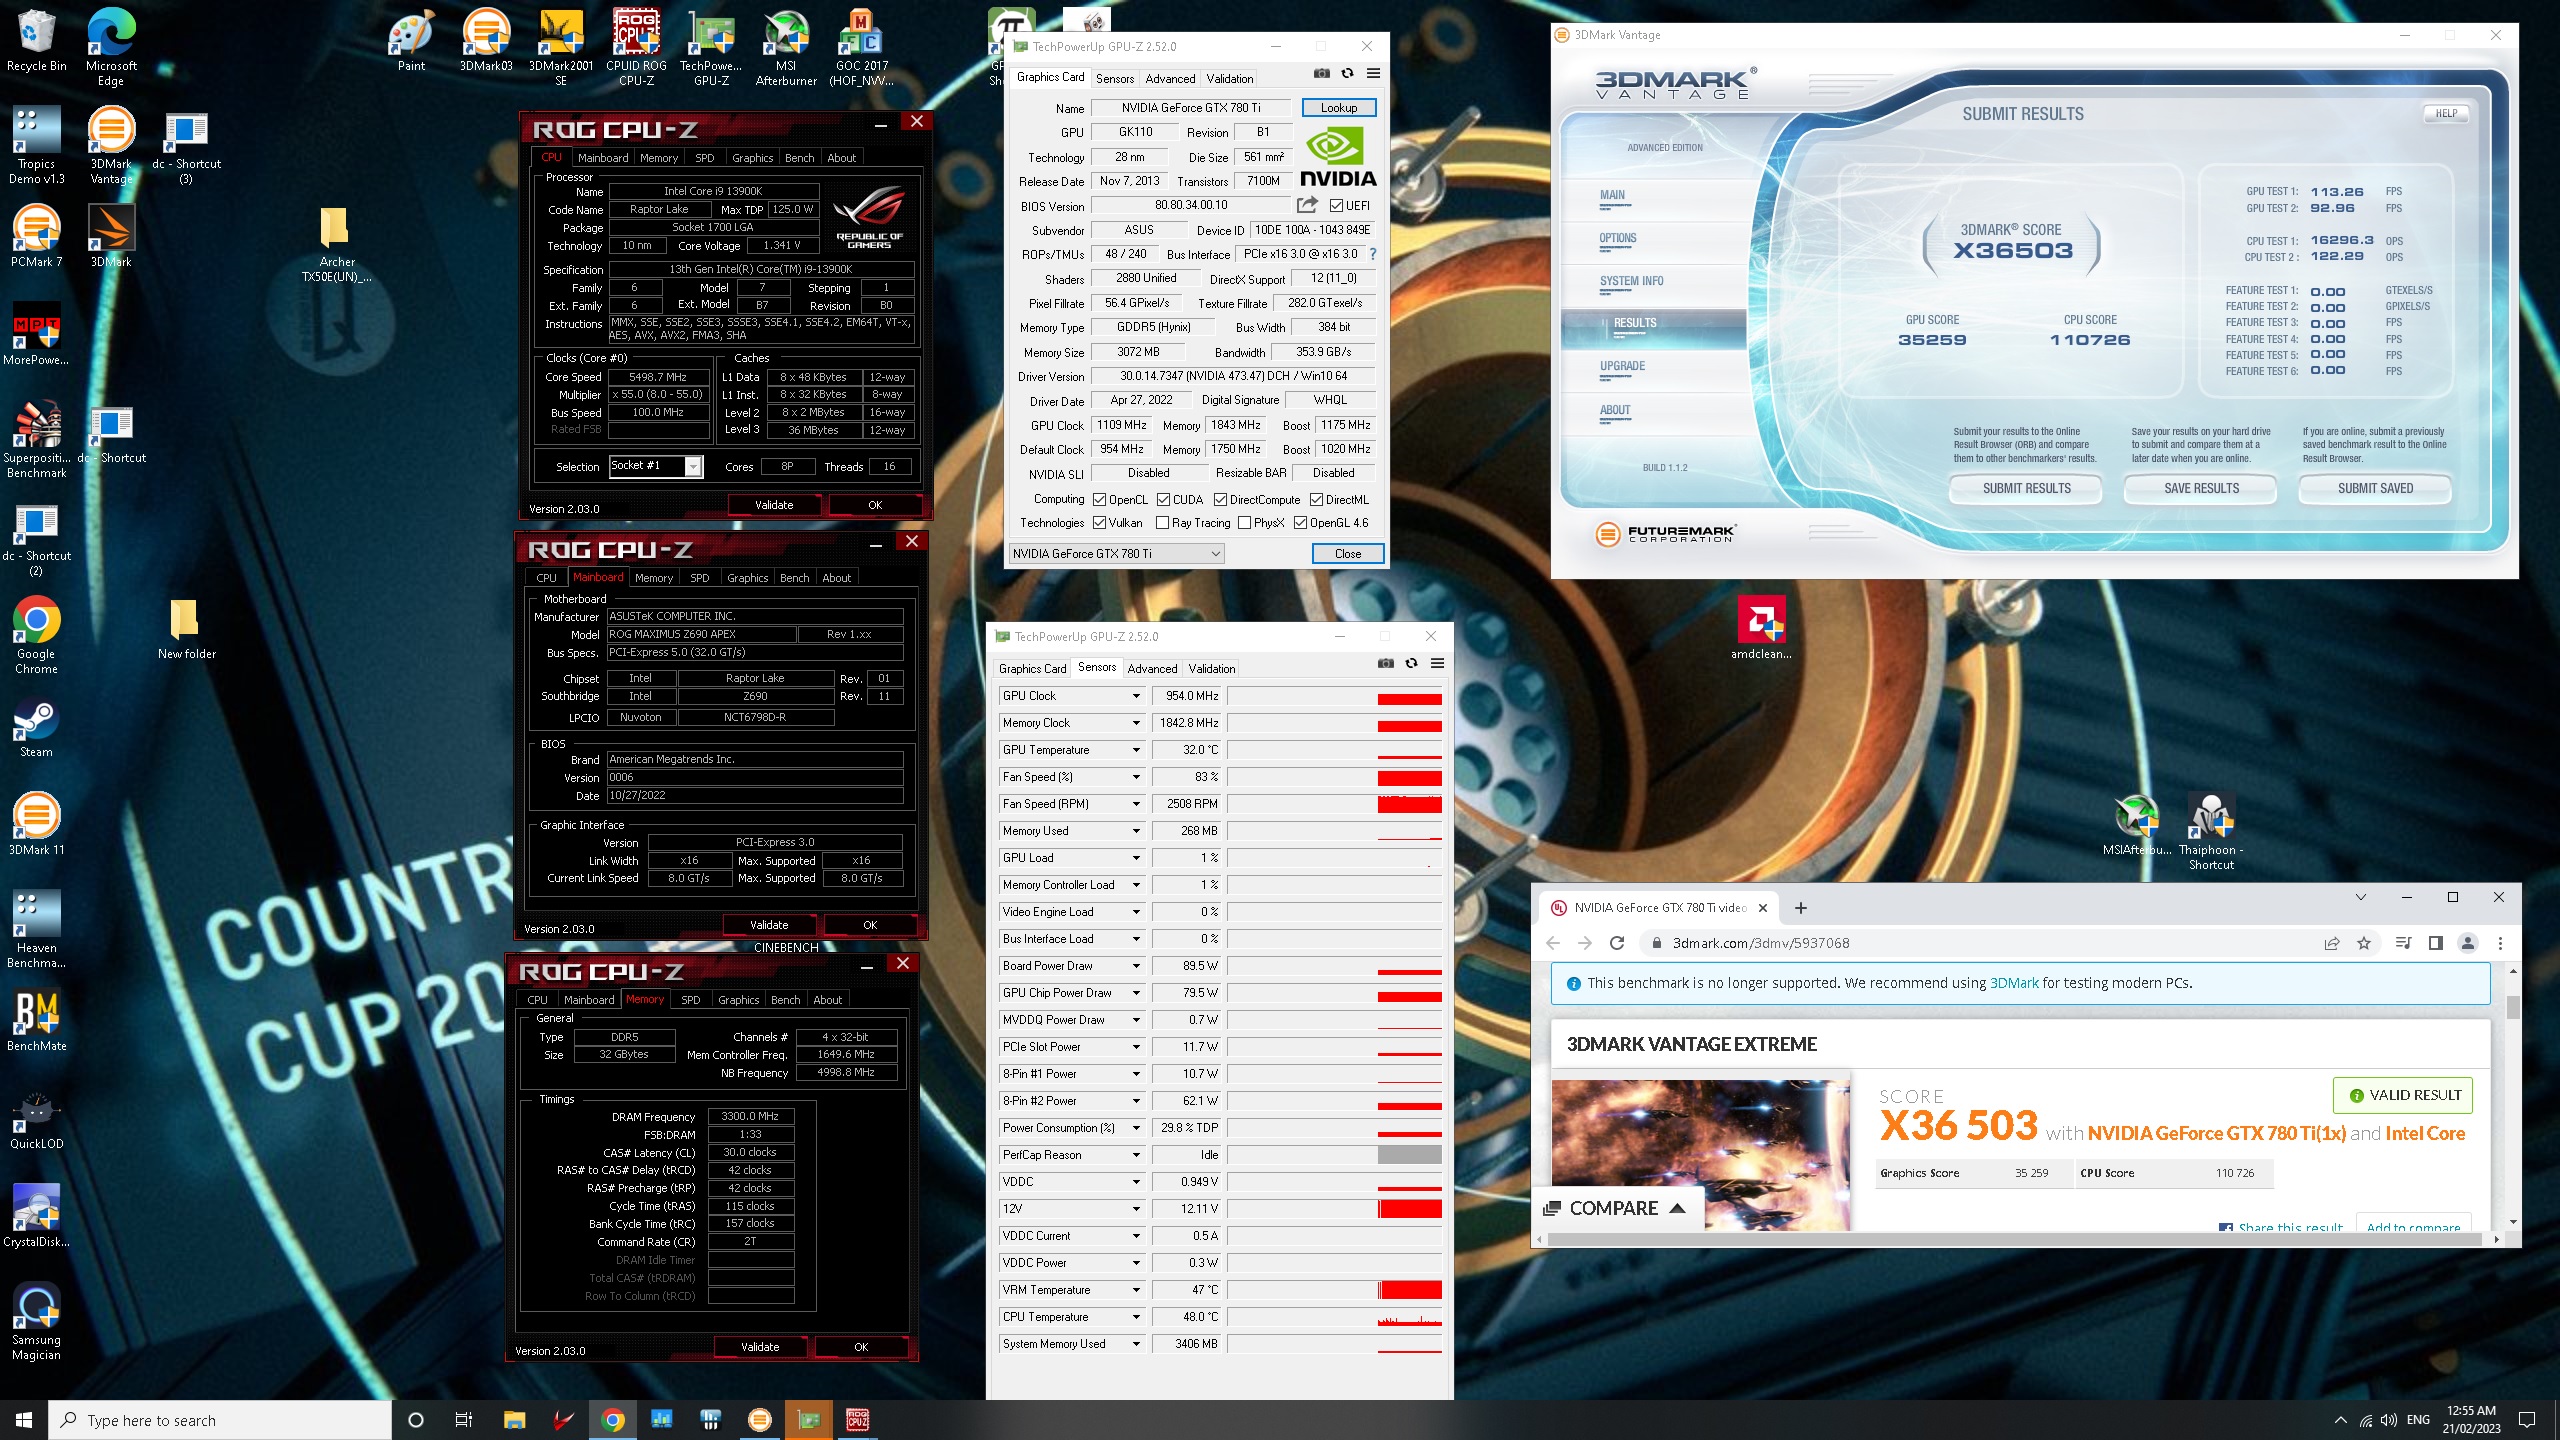Open the hamburger menu in GPU-Z Sensors window

tap(1437, 663)
